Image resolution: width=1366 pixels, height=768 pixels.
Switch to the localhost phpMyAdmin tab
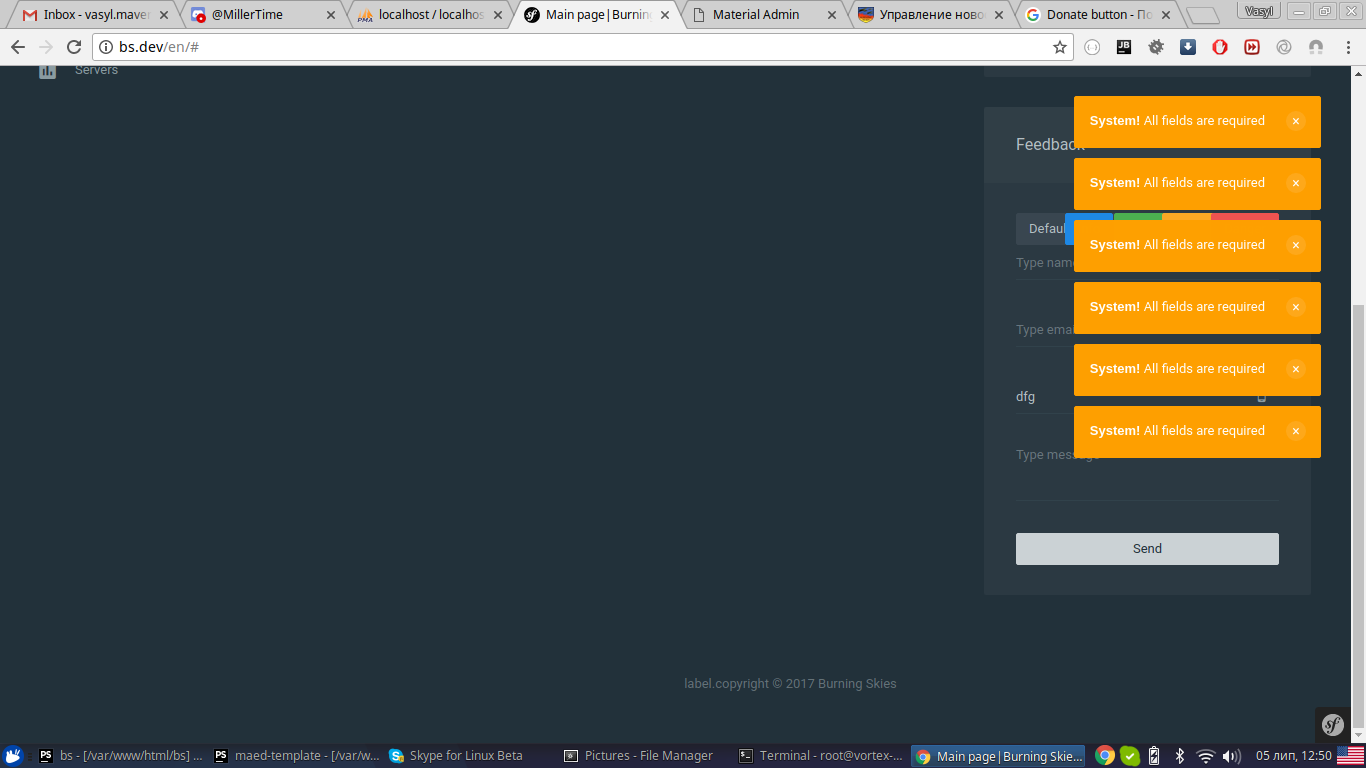[429, 15]
